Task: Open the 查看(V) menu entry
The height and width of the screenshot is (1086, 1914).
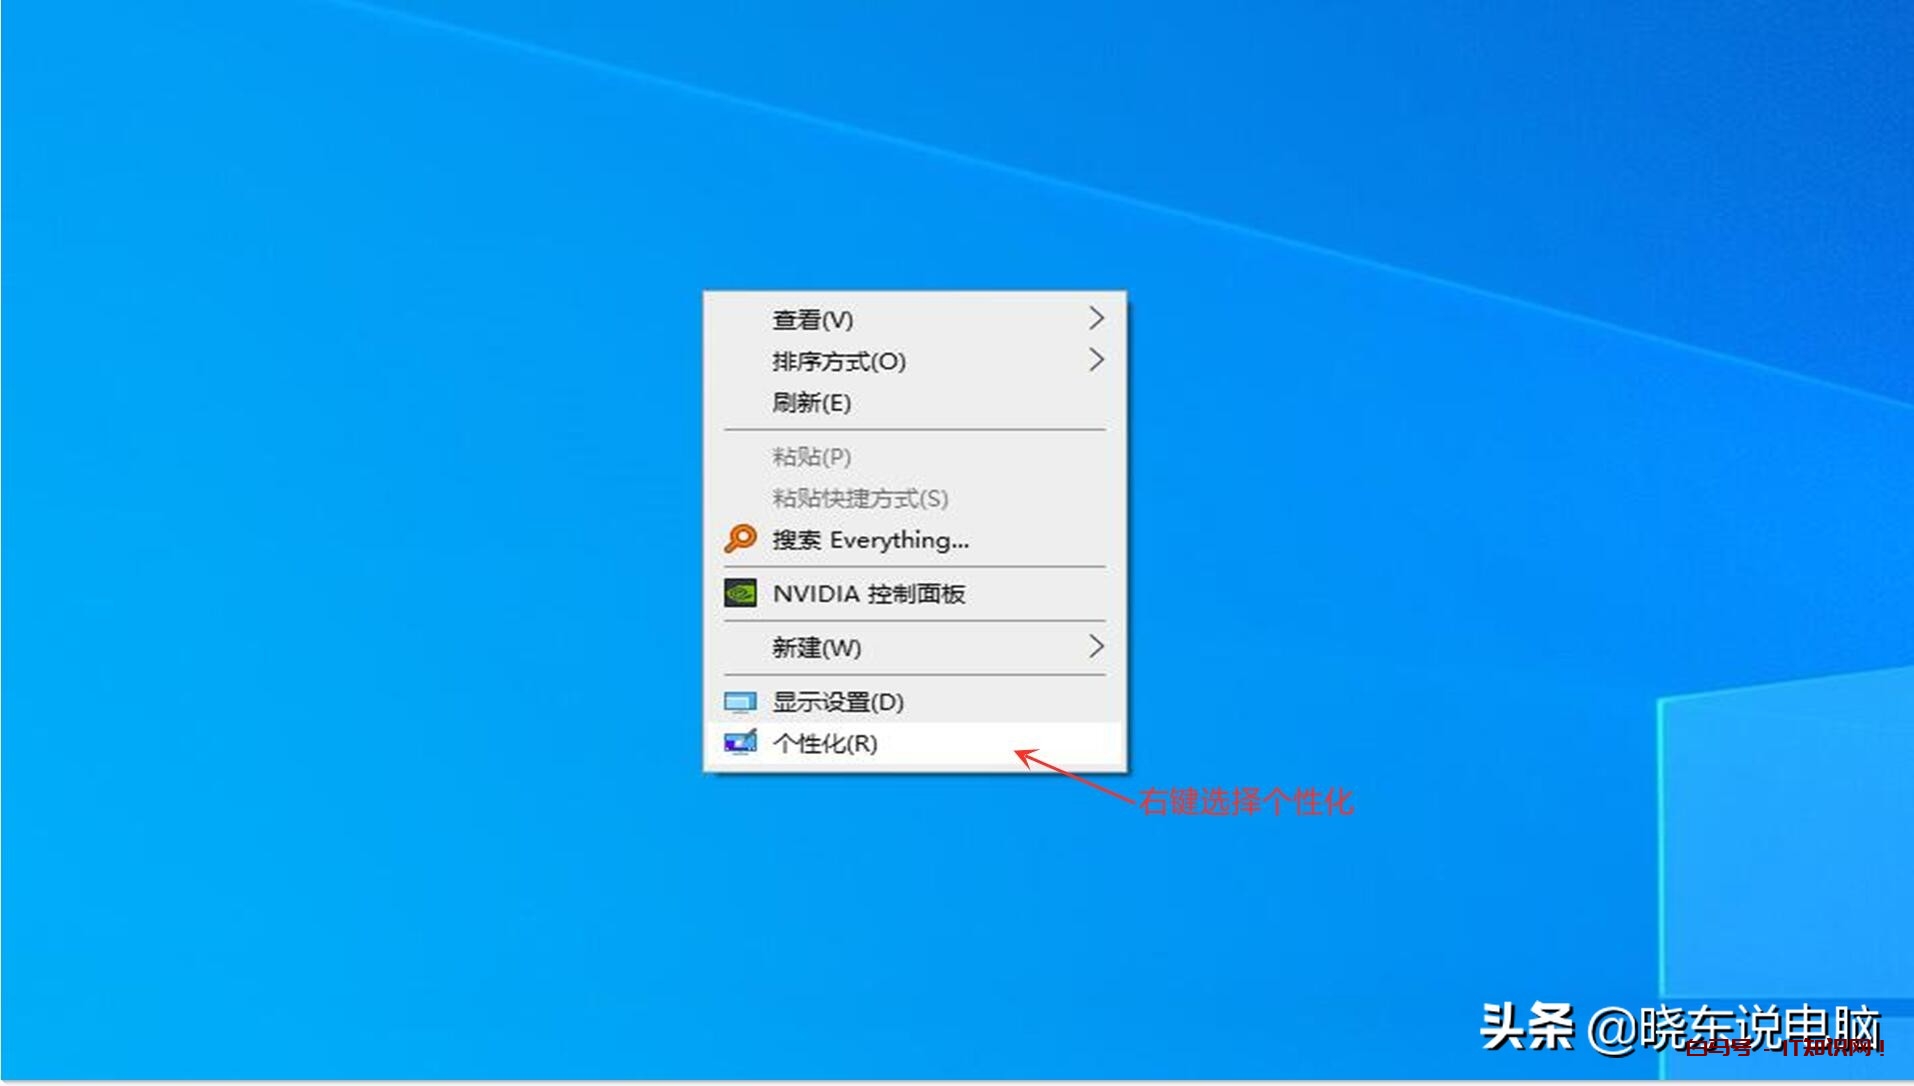Action: pos(812,320)
